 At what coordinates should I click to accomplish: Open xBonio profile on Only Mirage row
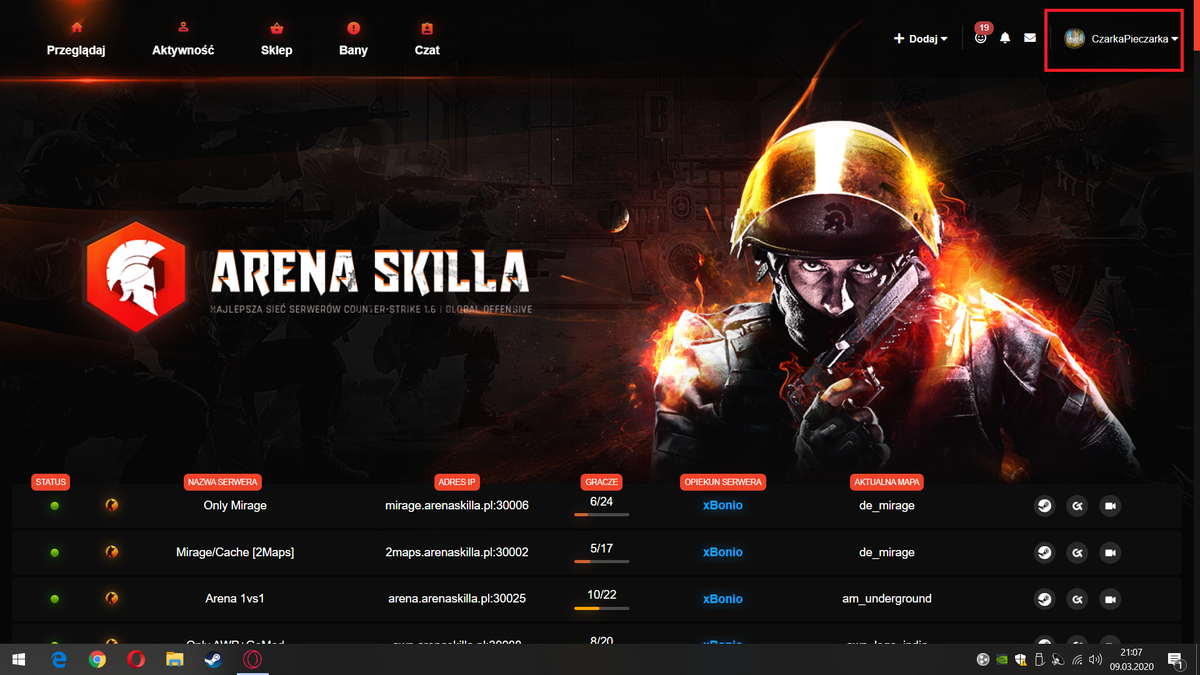[723, 506]
